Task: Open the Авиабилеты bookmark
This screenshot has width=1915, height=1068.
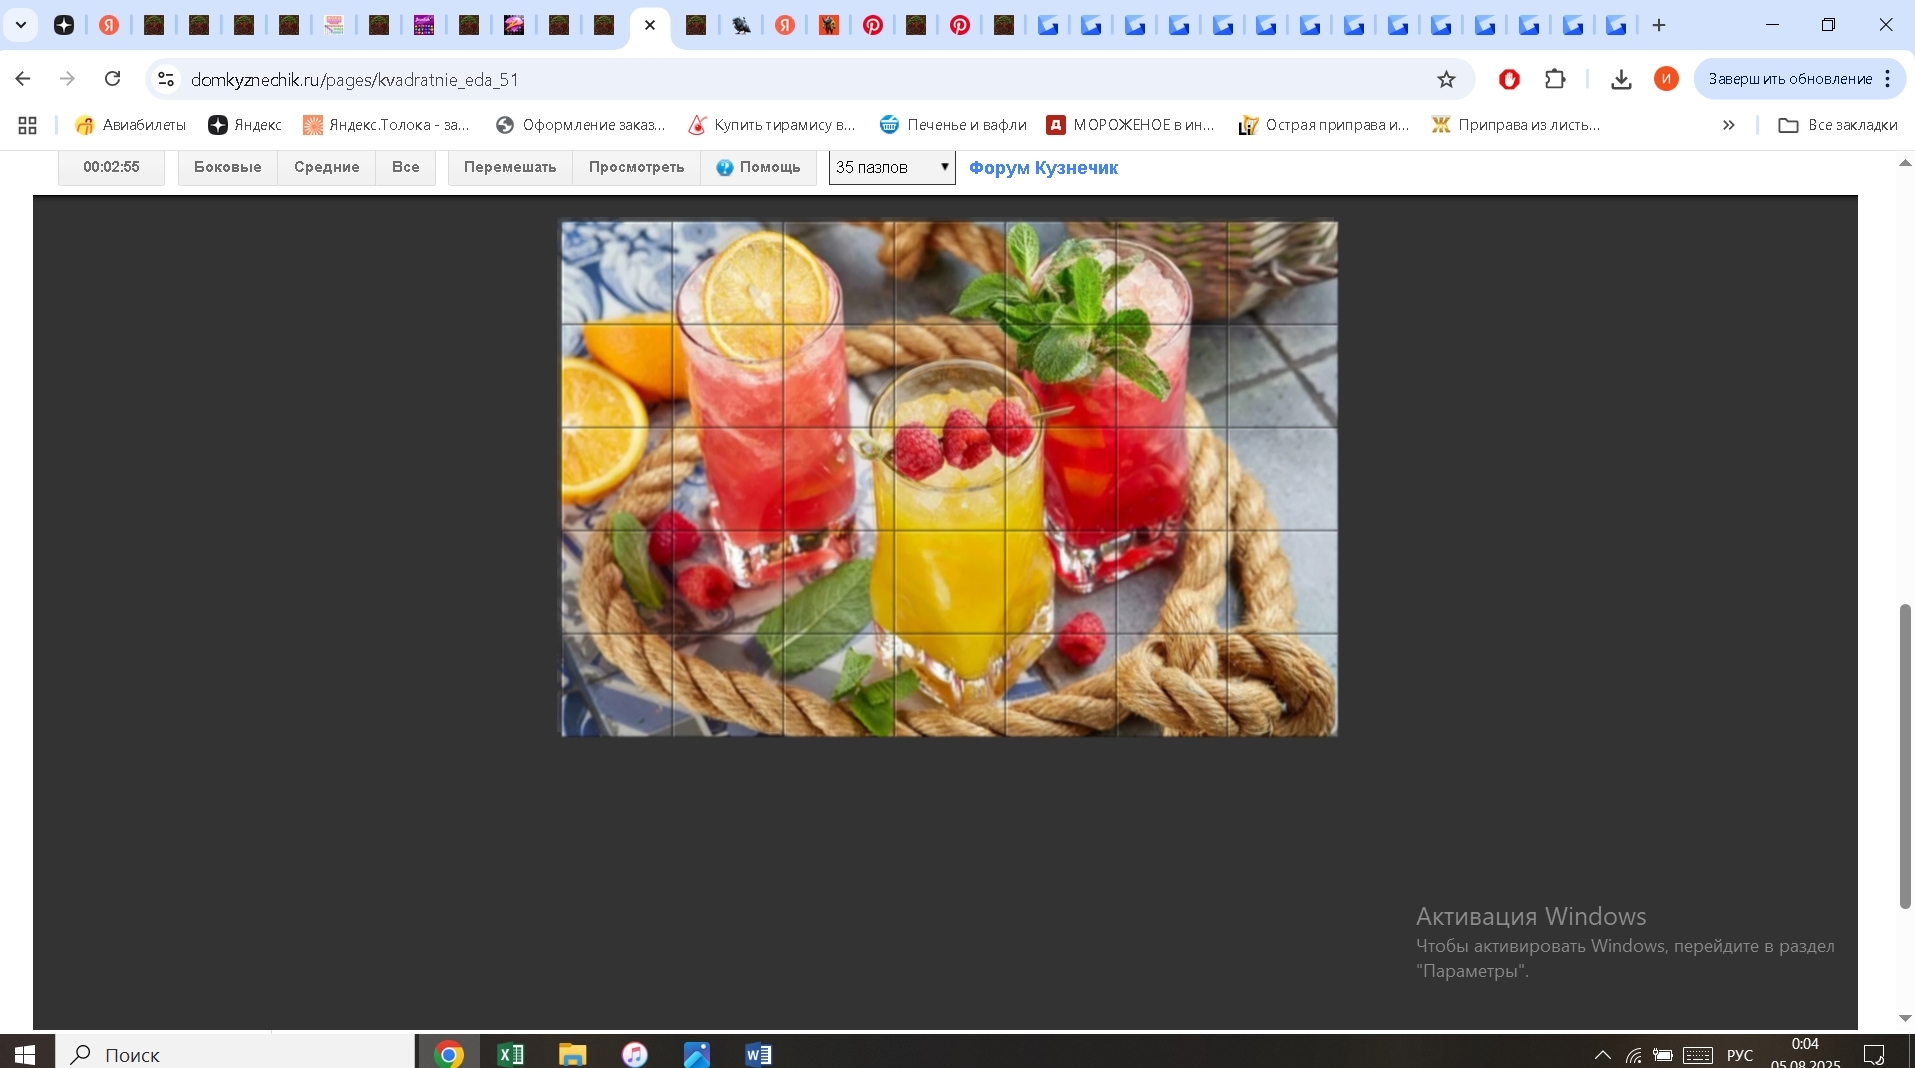Action: coord(131,125)
